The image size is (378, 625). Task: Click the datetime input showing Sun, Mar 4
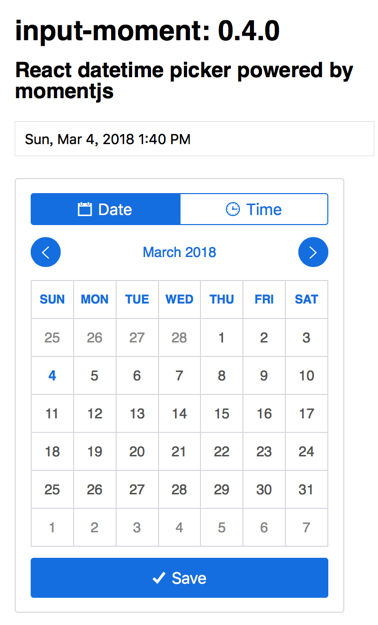tap(194, 139)
